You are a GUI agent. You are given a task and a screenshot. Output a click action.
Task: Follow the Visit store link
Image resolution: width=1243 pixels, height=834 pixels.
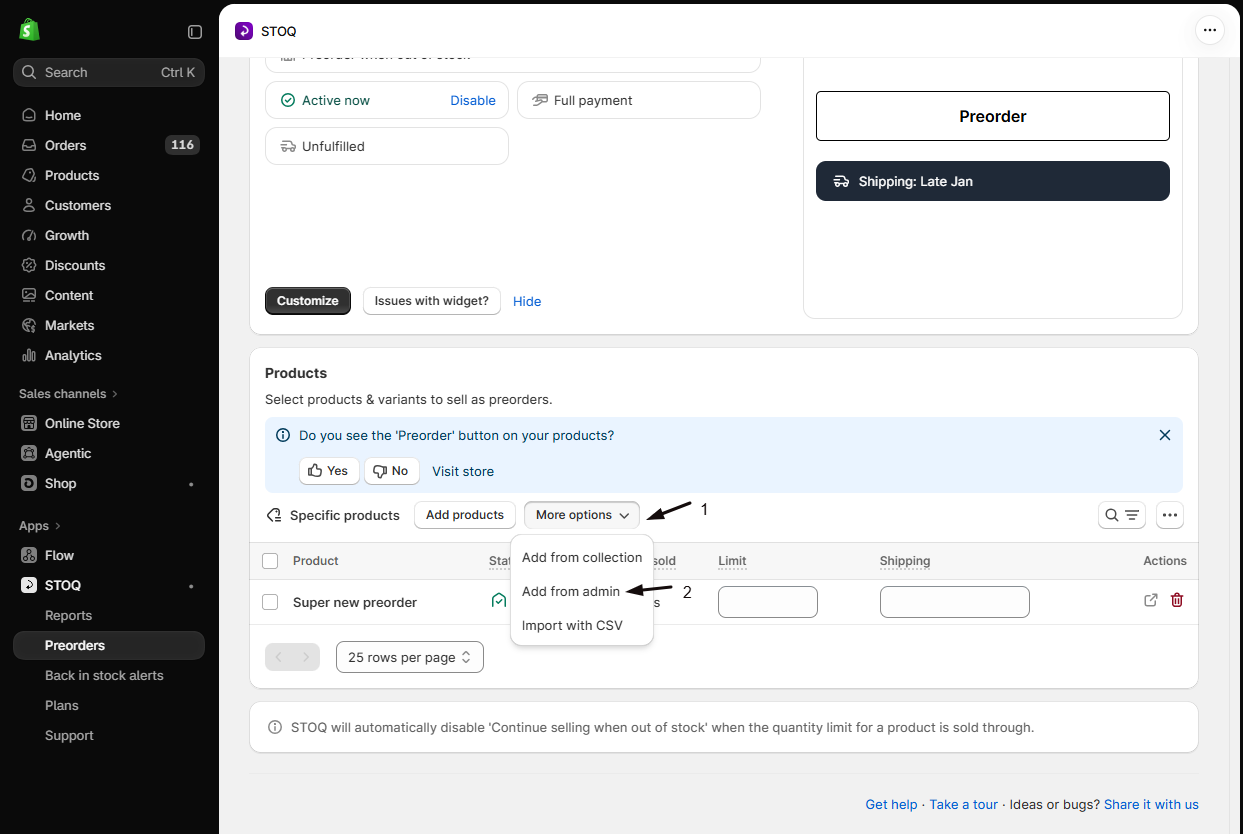pos(463,471)
